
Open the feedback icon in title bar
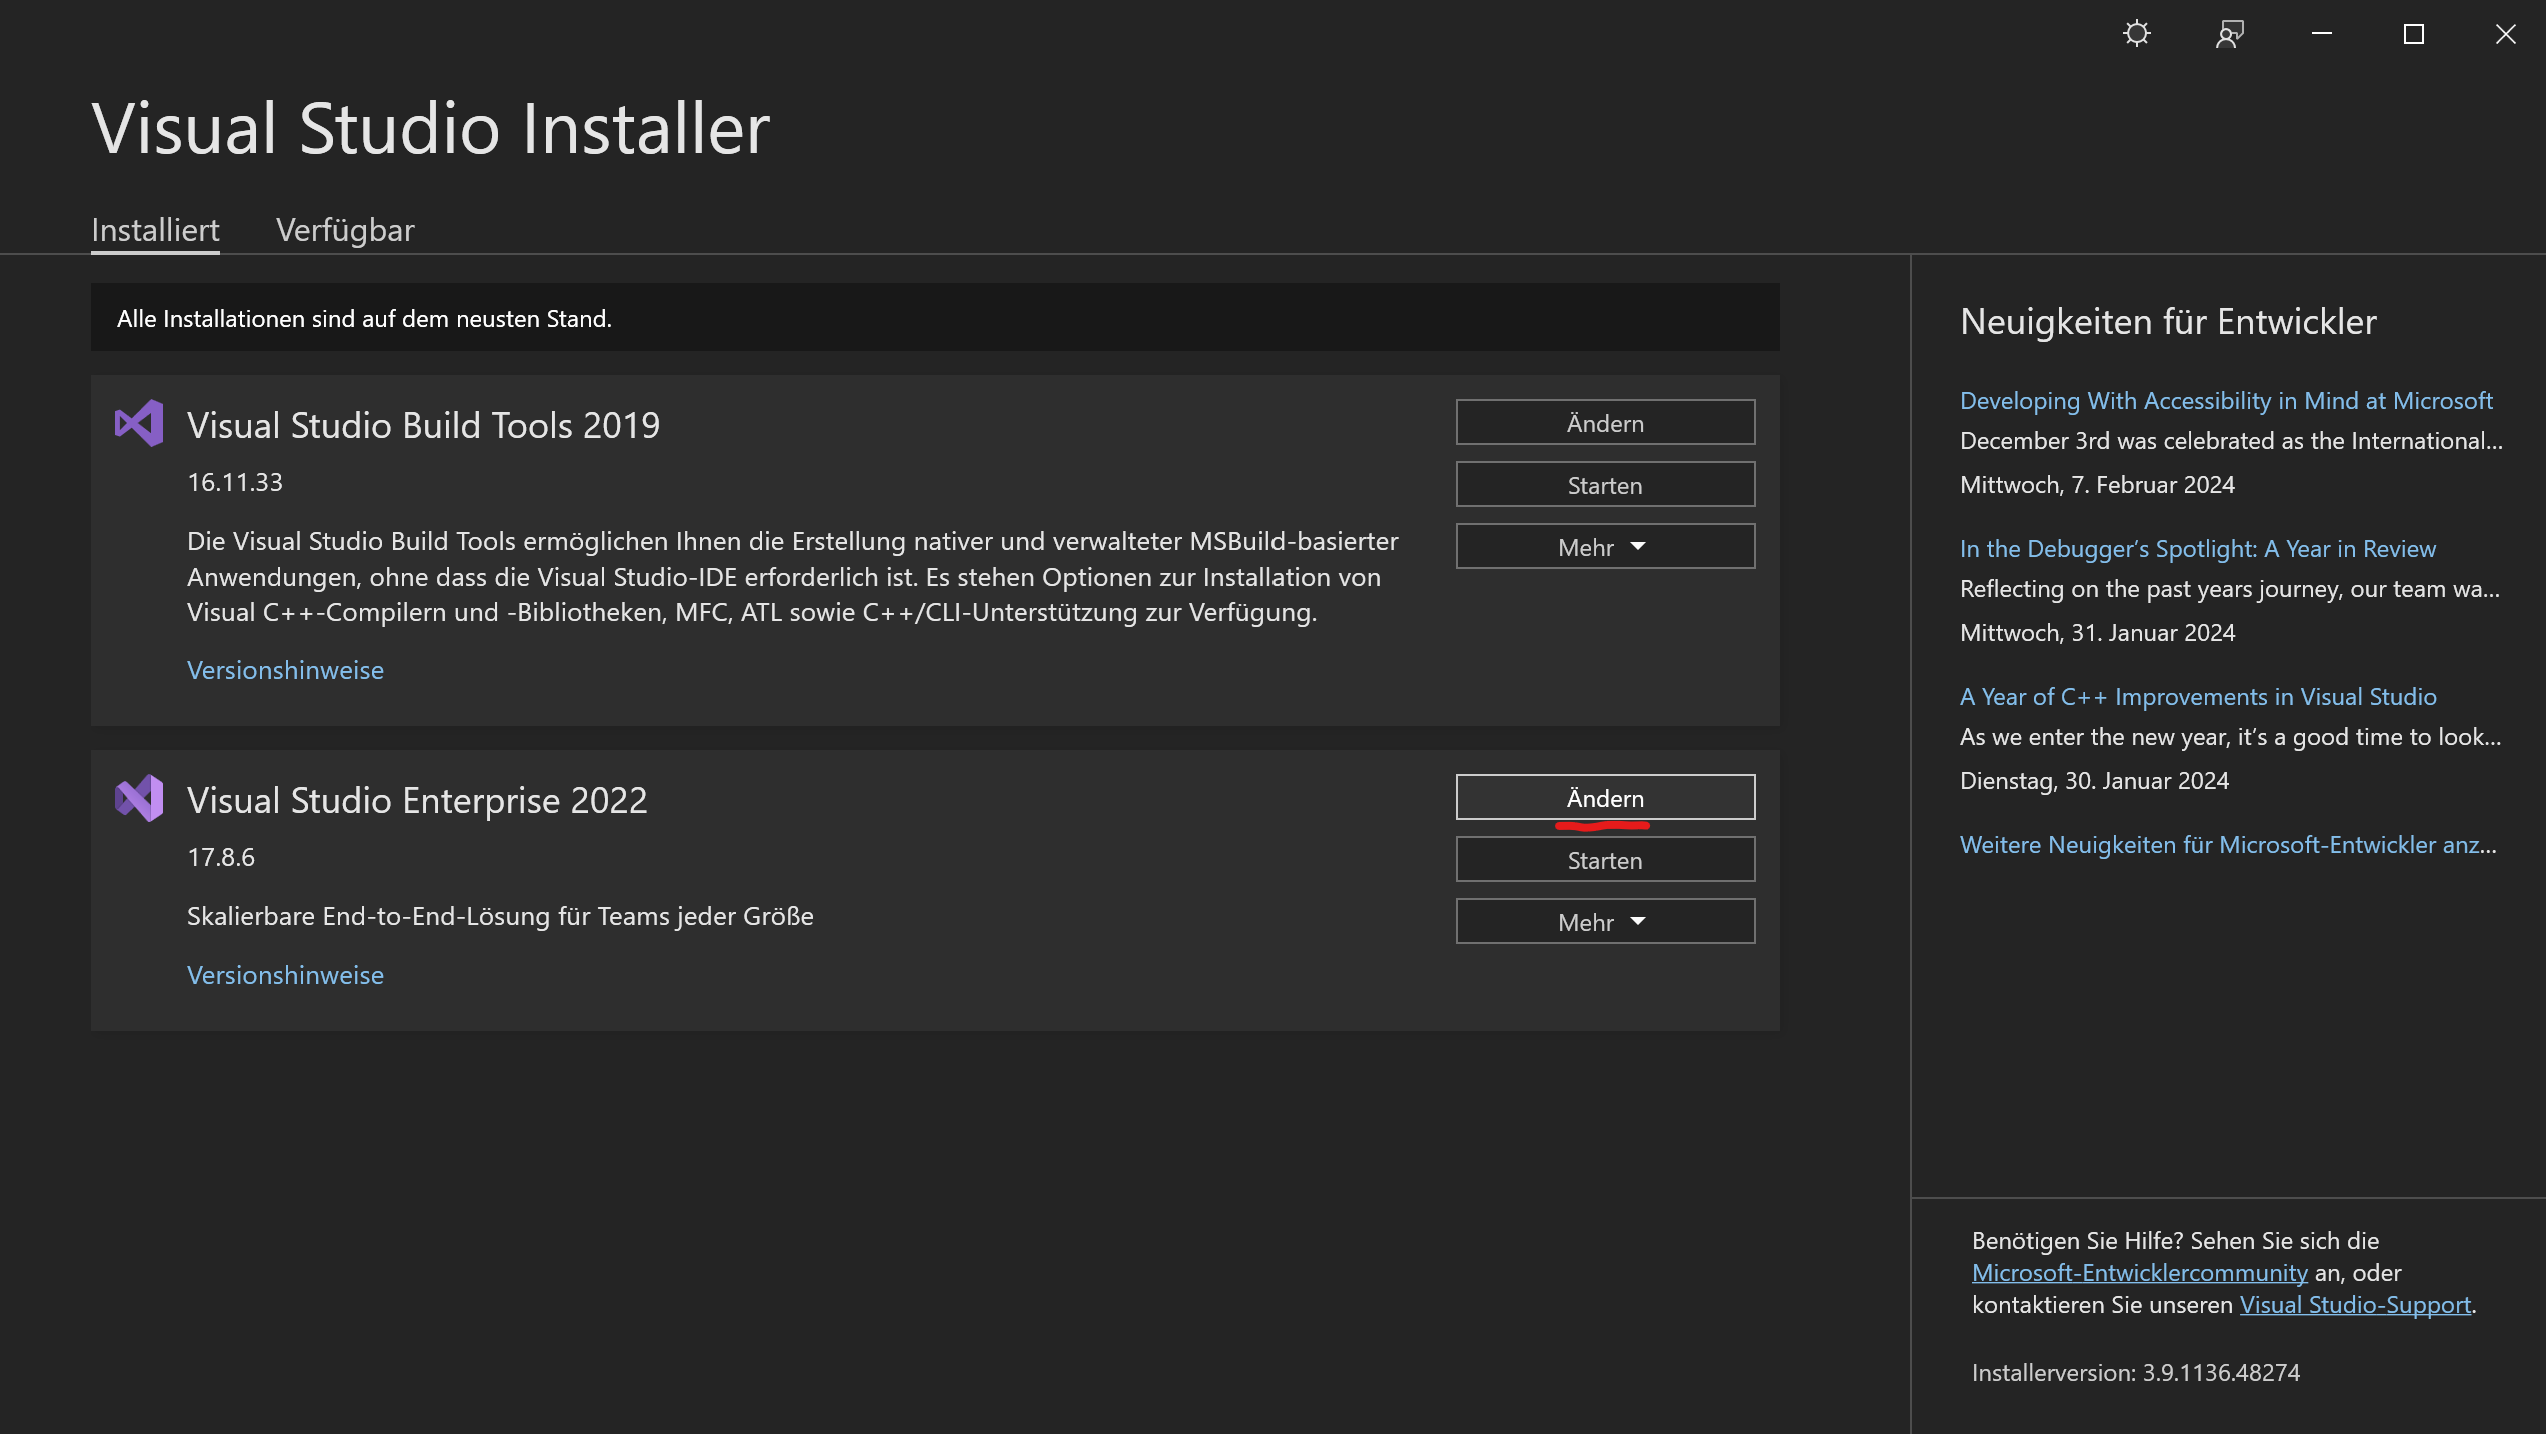(x=2230, y=34)
